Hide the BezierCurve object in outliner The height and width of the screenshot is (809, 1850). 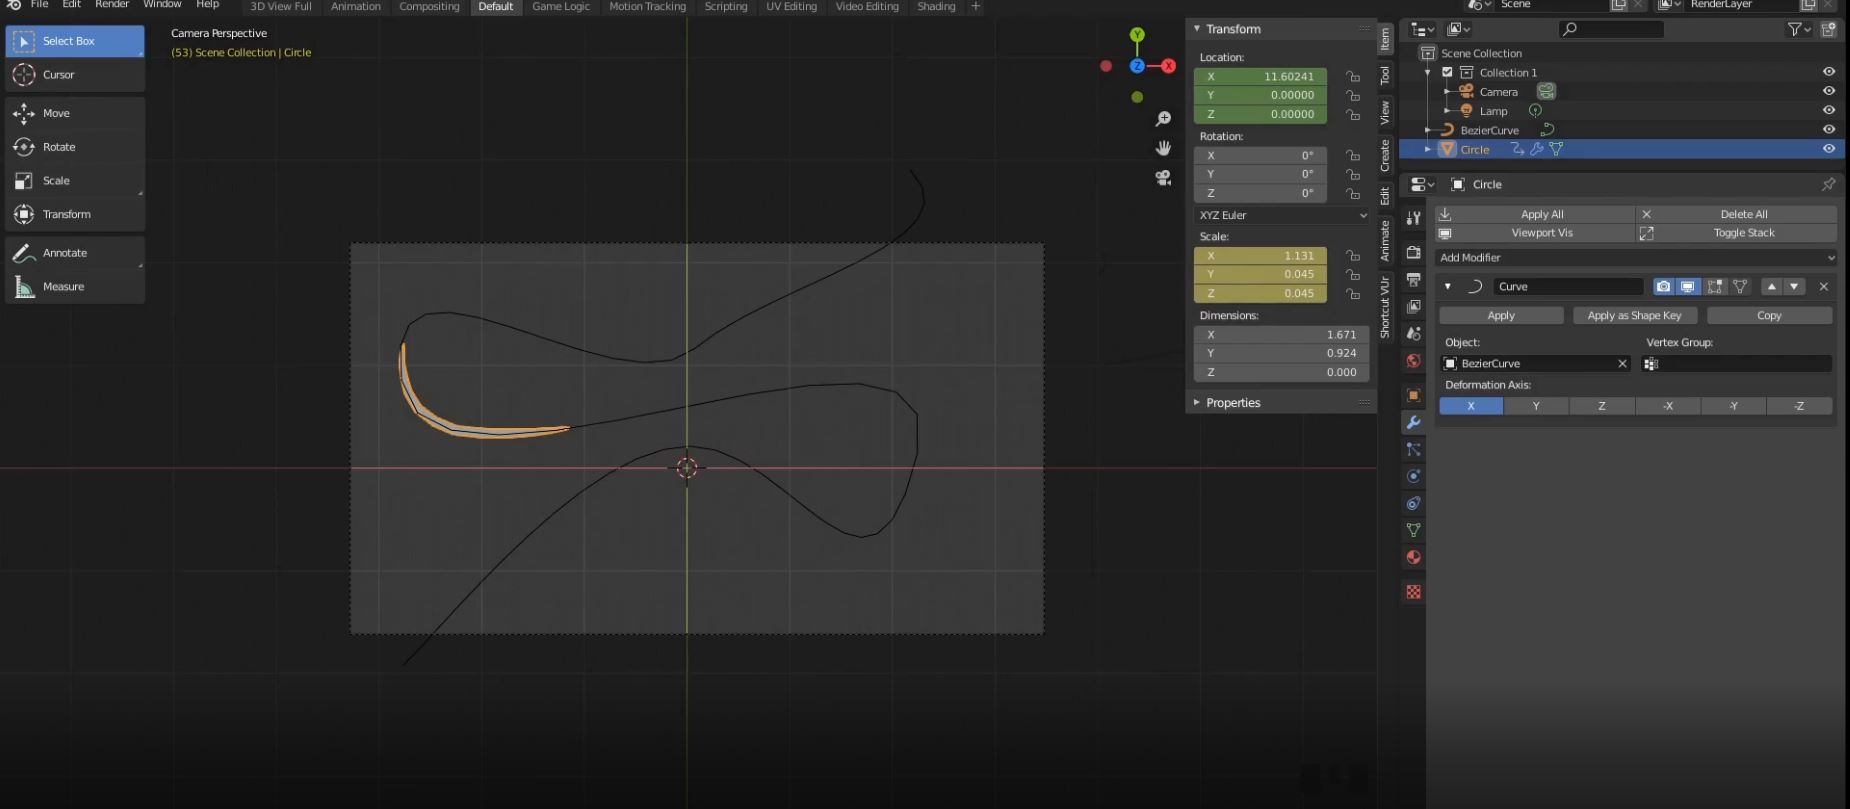pos(1828,130)
